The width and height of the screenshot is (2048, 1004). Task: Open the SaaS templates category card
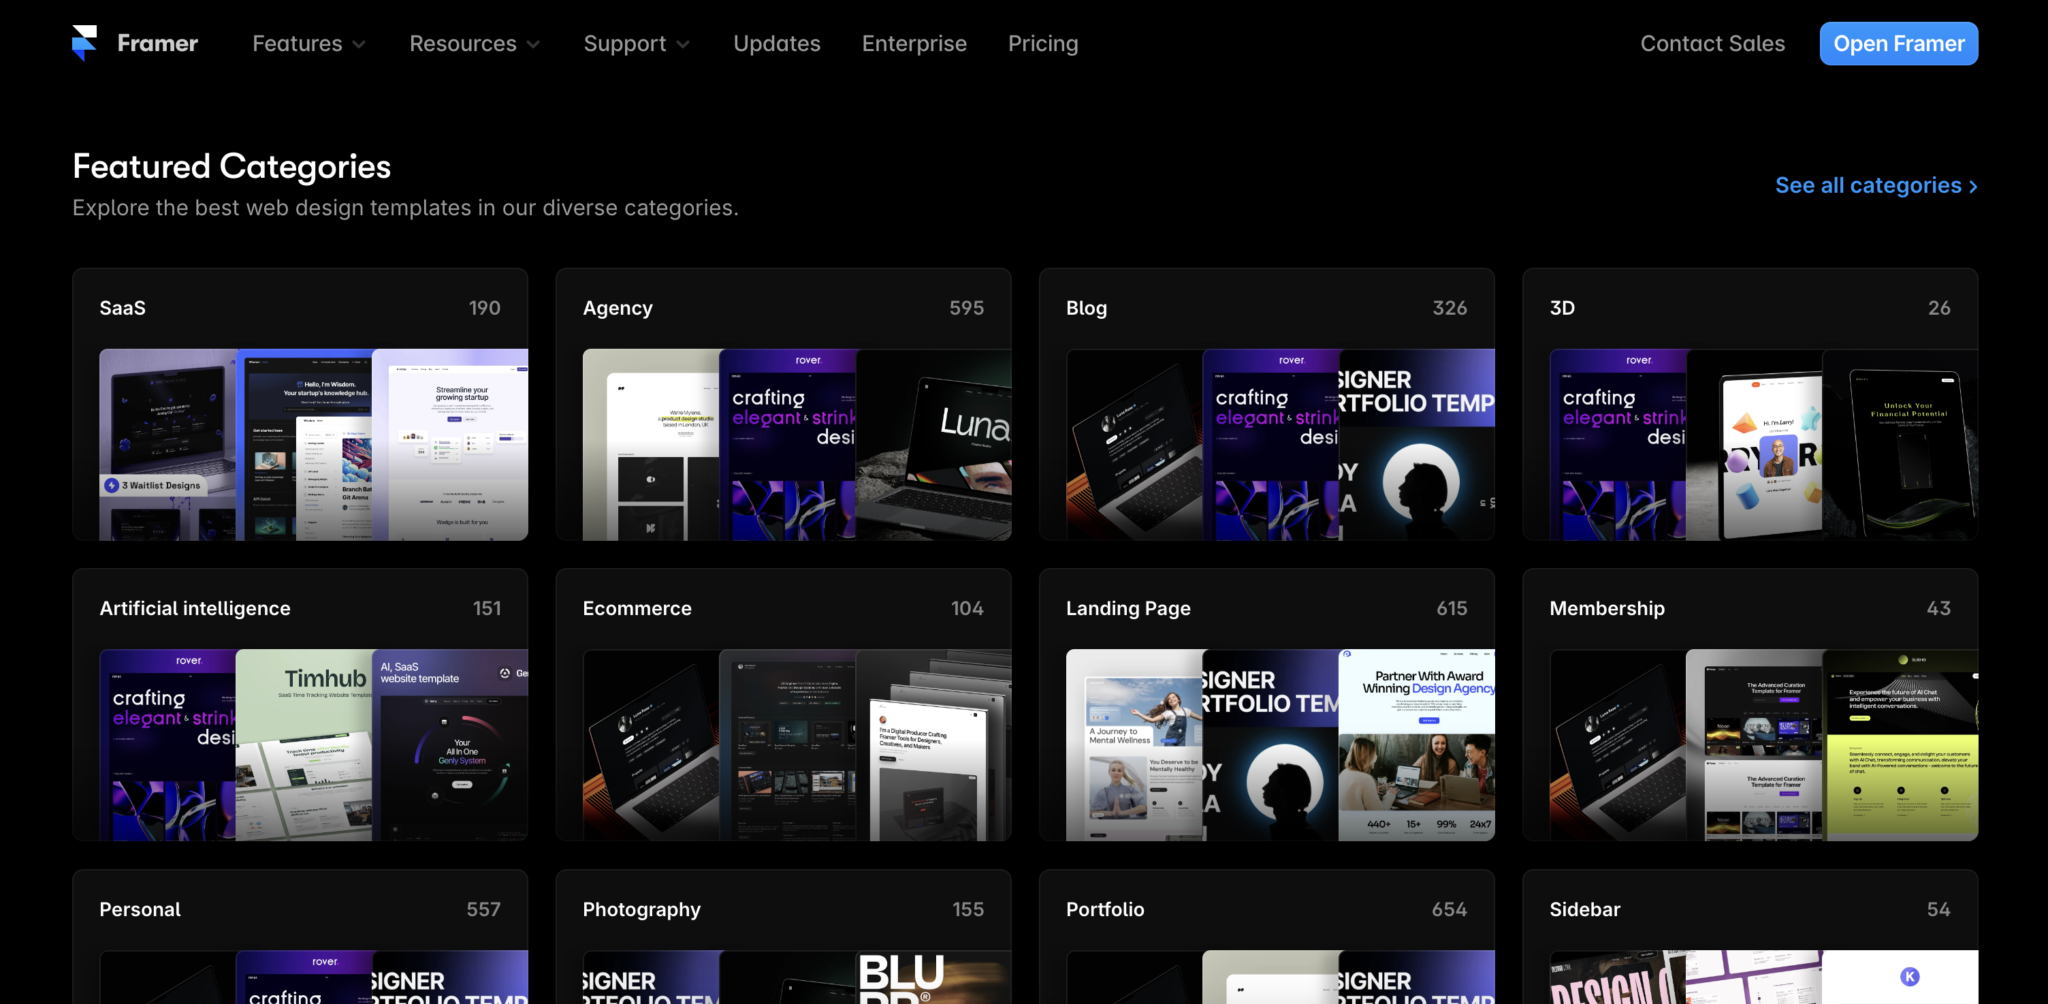click(300, 405)
